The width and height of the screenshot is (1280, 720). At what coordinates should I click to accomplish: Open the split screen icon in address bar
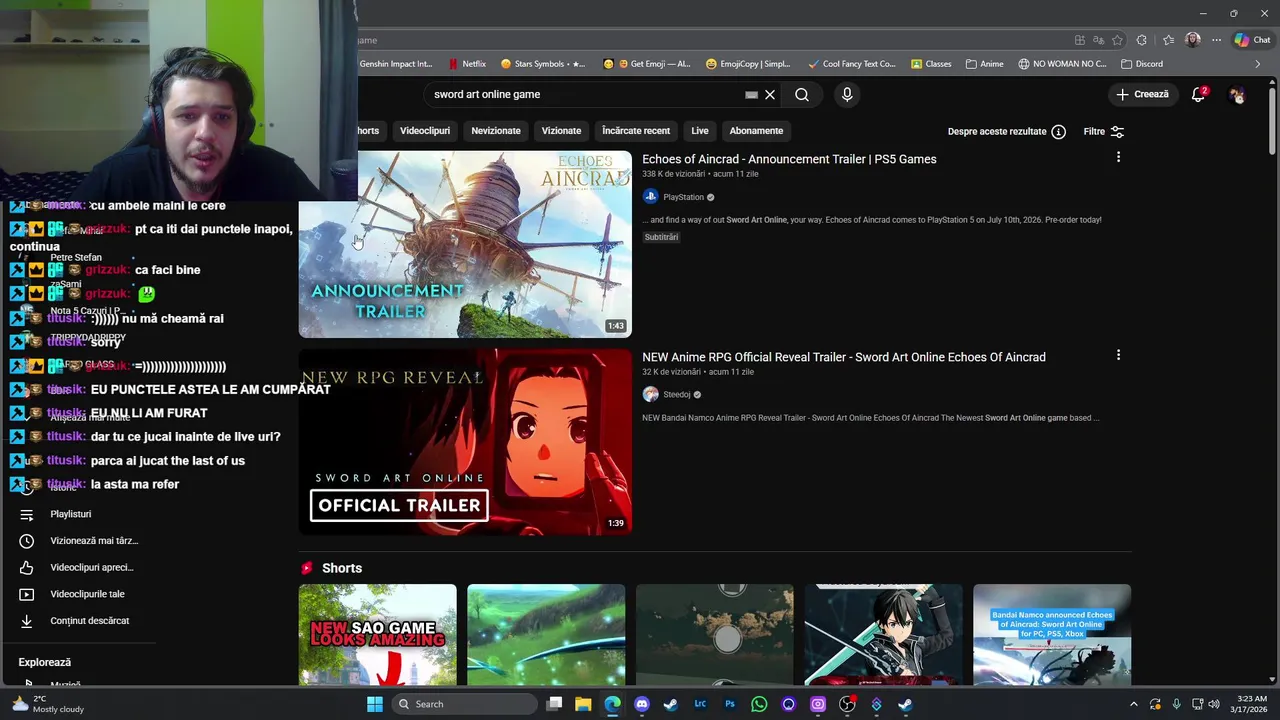pos(1079,40)
